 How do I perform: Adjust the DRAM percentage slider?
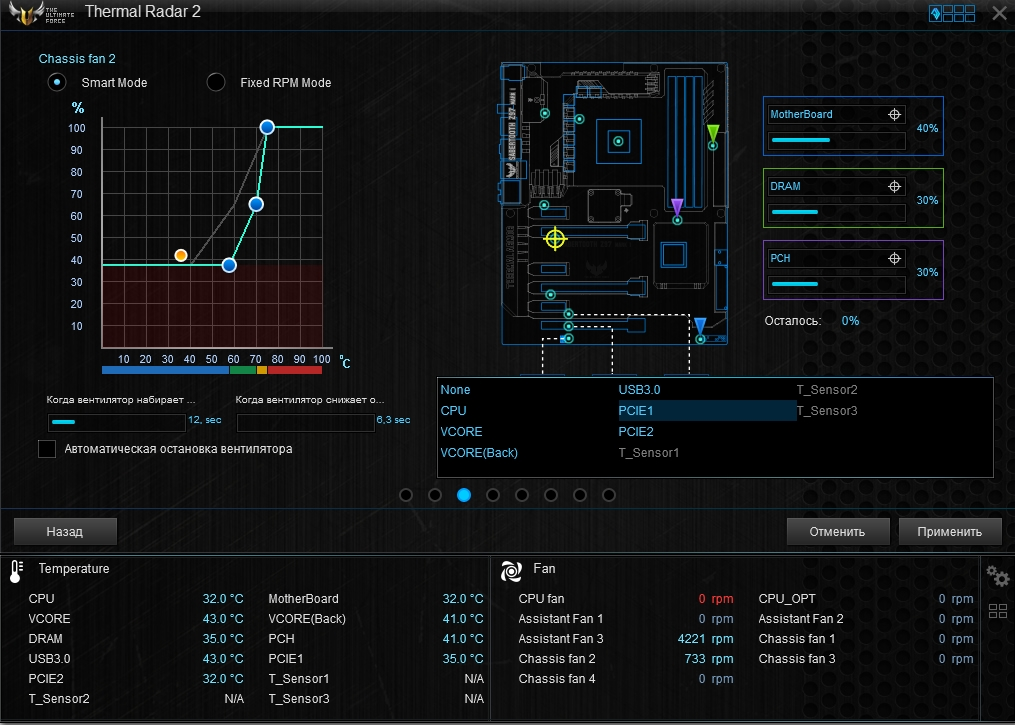[x=837, y=212]
